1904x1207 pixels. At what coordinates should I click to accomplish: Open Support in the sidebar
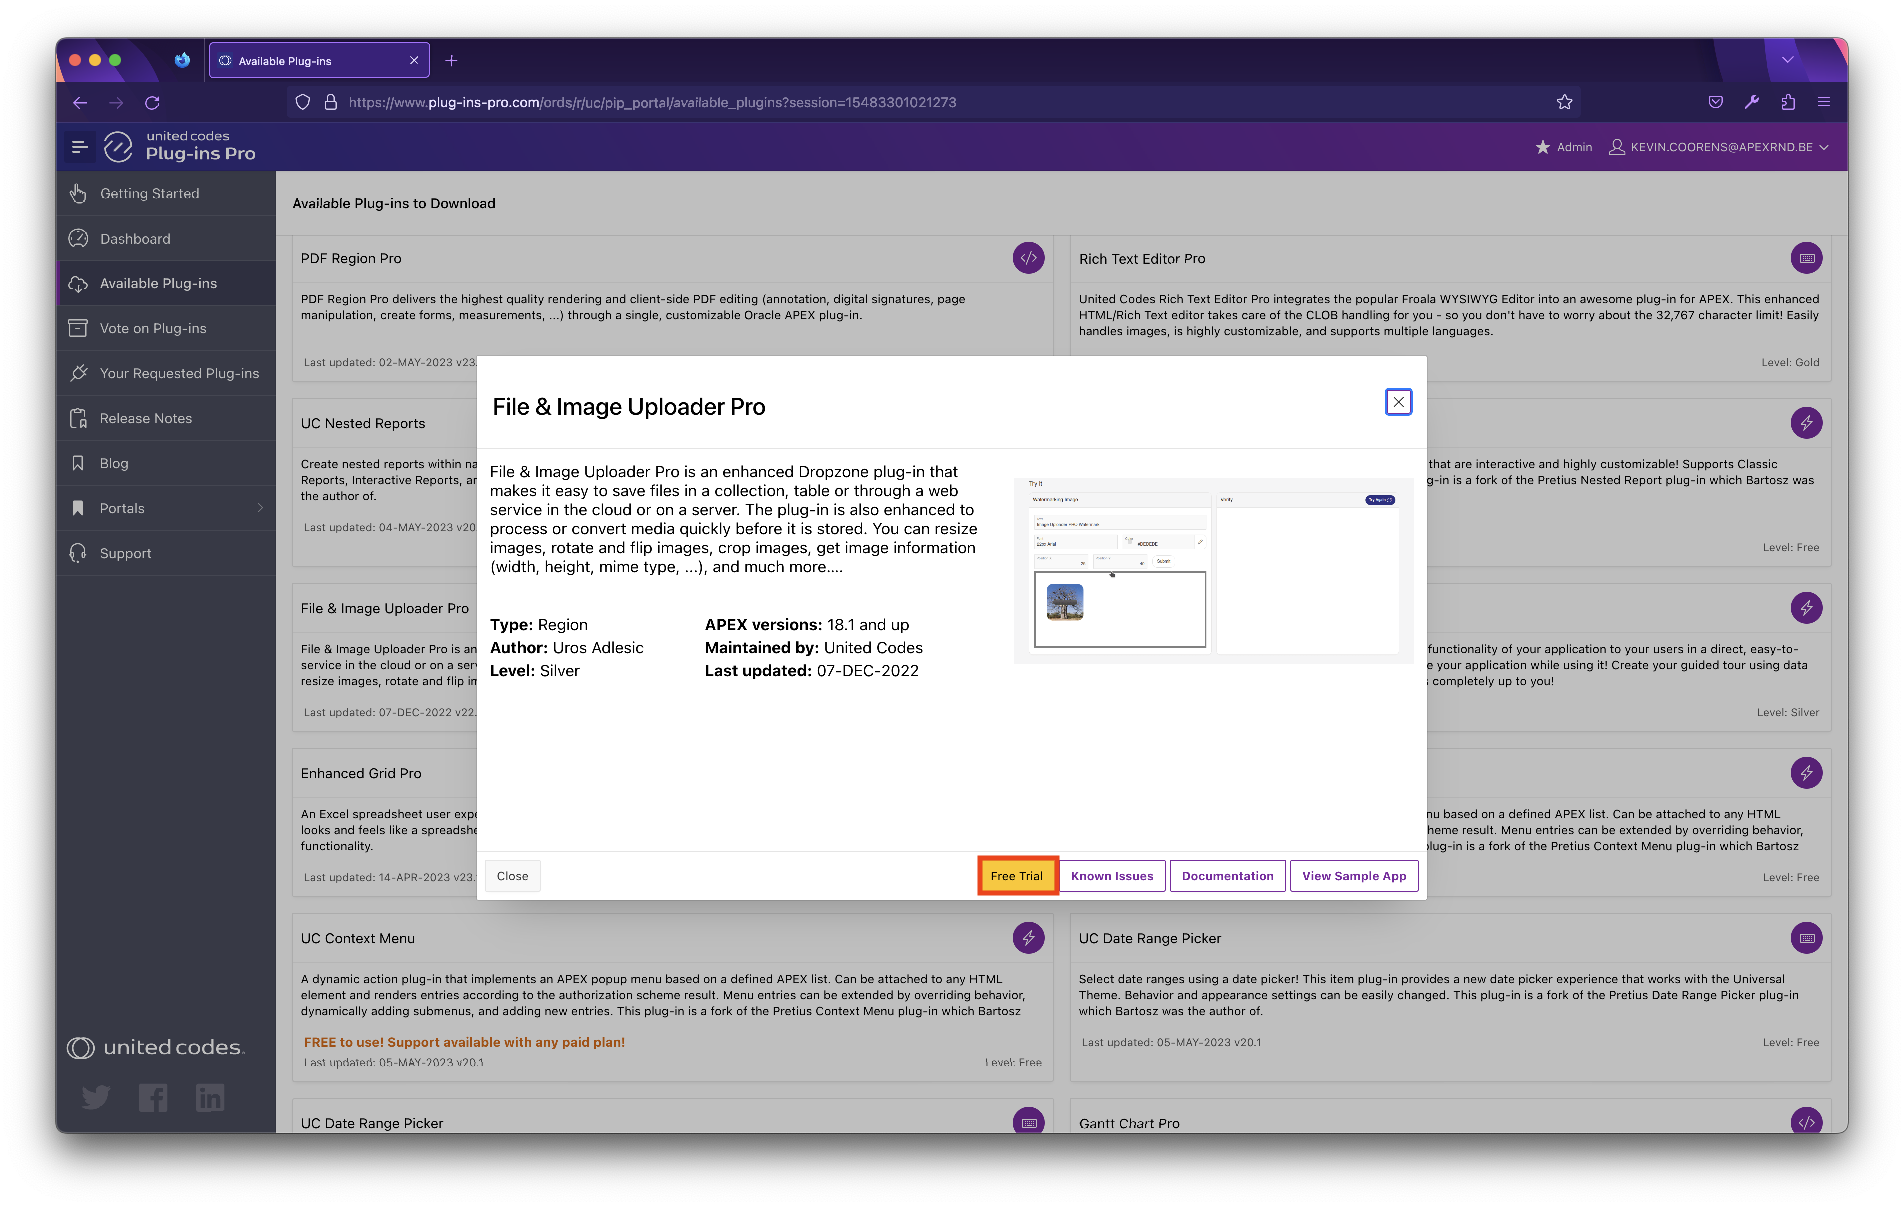point(166,553)
